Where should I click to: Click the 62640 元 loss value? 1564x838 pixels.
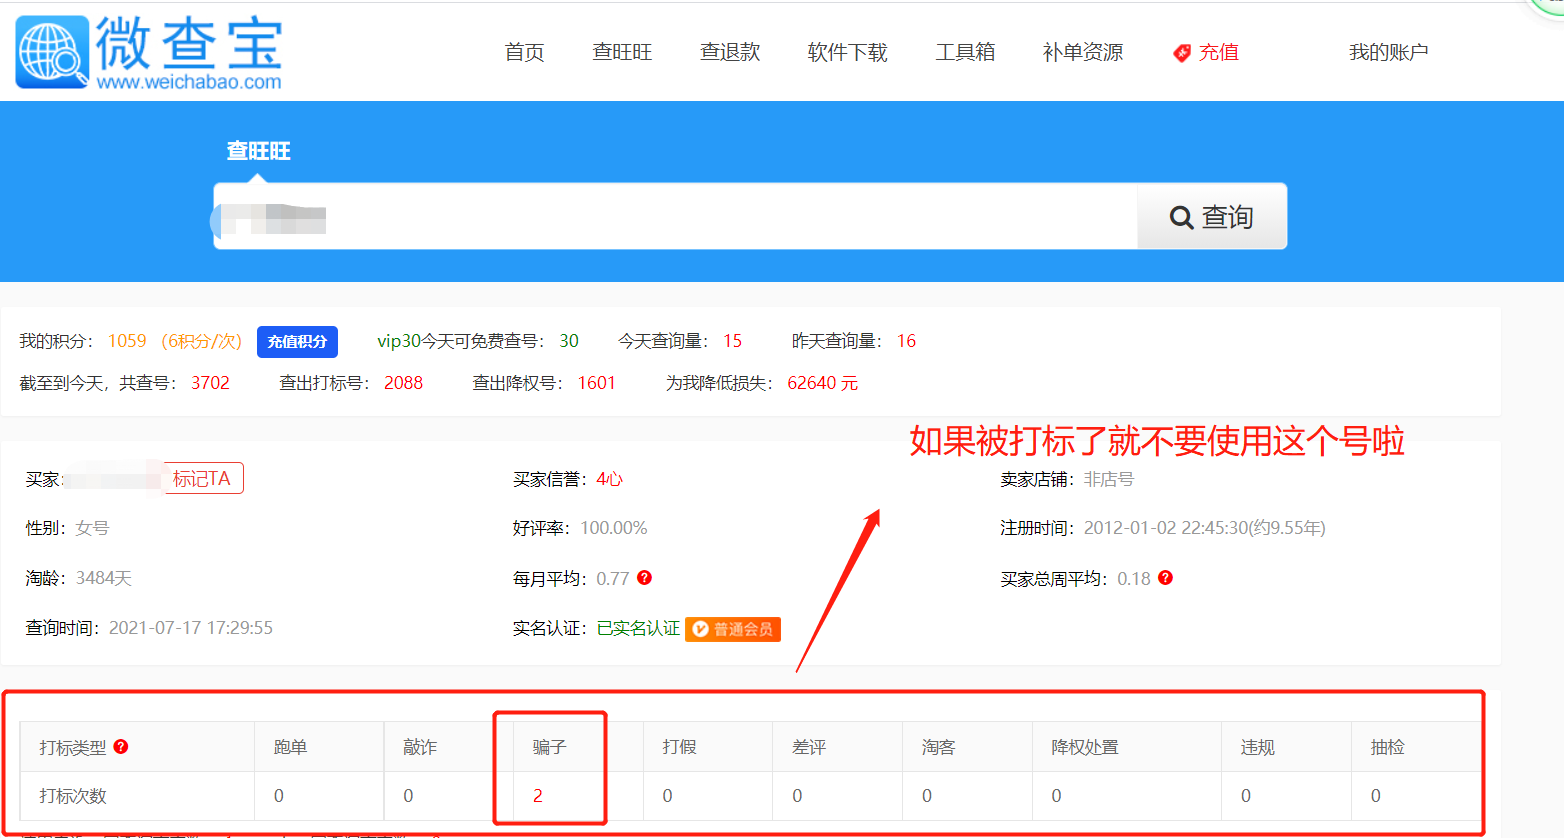pos(822,383)
